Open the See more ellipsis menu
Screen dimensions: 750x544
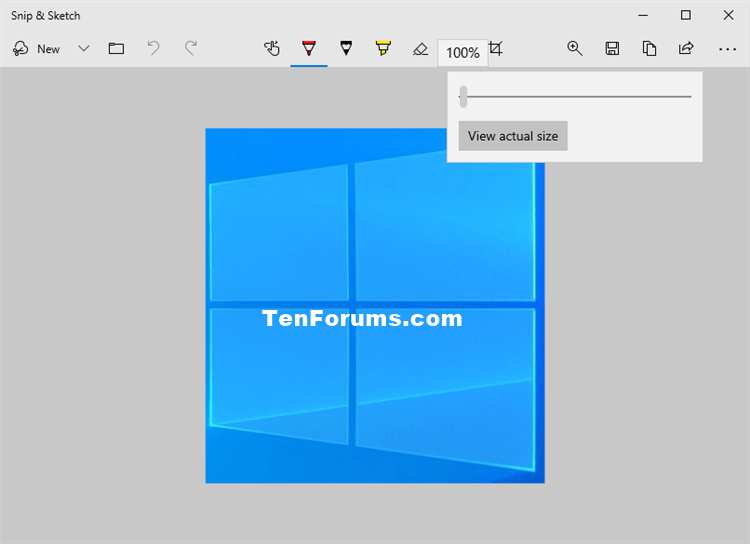pos(727,49)
